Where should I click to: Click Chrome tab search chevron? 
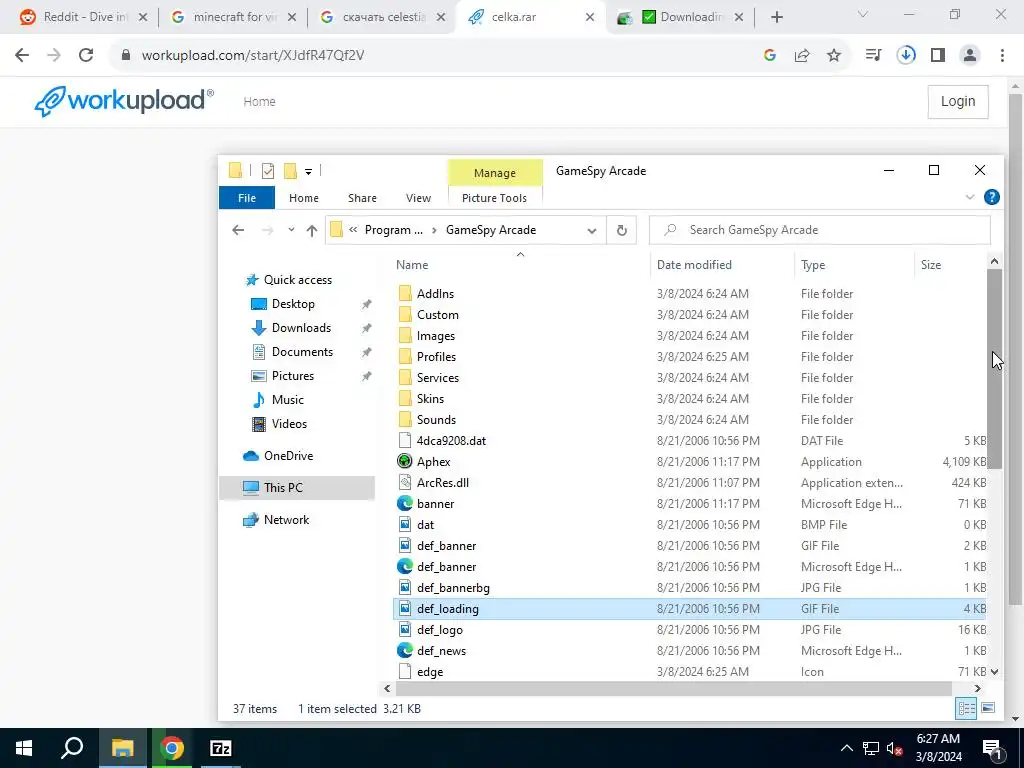pos(863,14)
